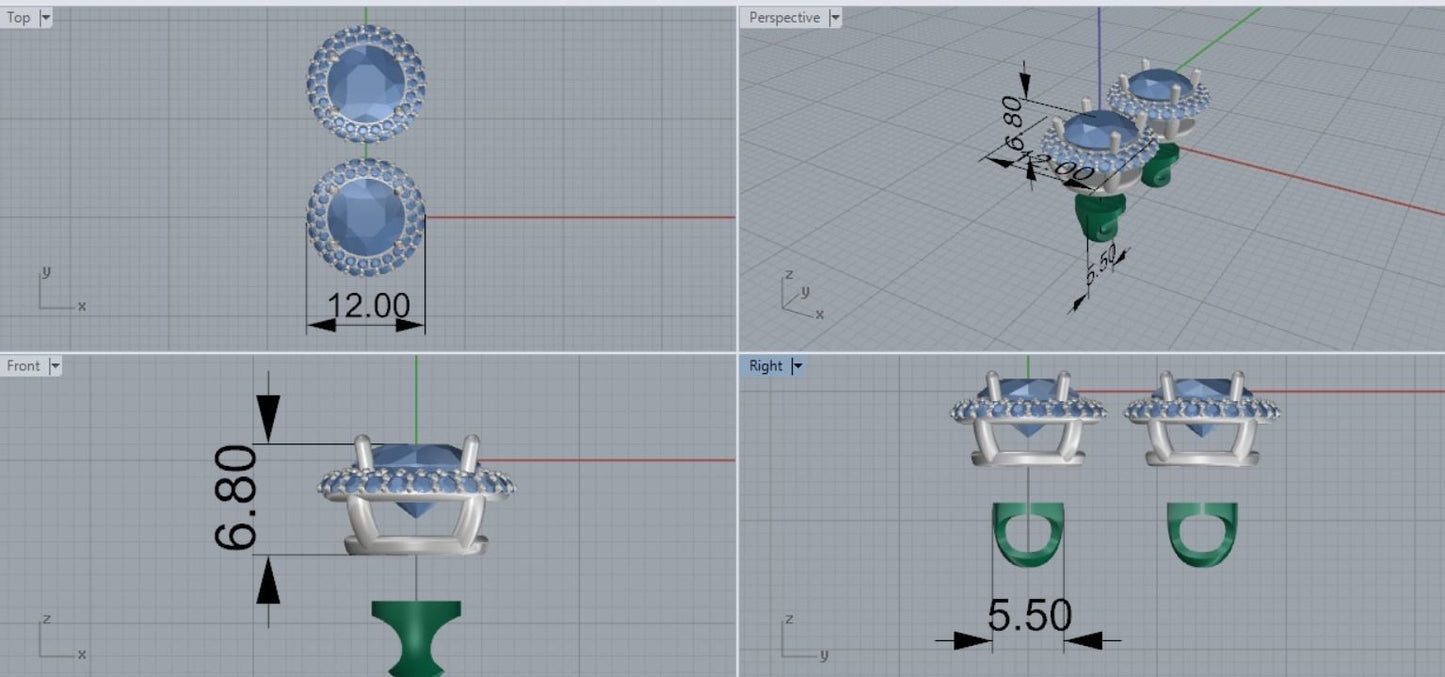Viewport: 1445px width, 677px height.
Task: Expand the Front viewport dropdown arrow
Action: point(55,366)
